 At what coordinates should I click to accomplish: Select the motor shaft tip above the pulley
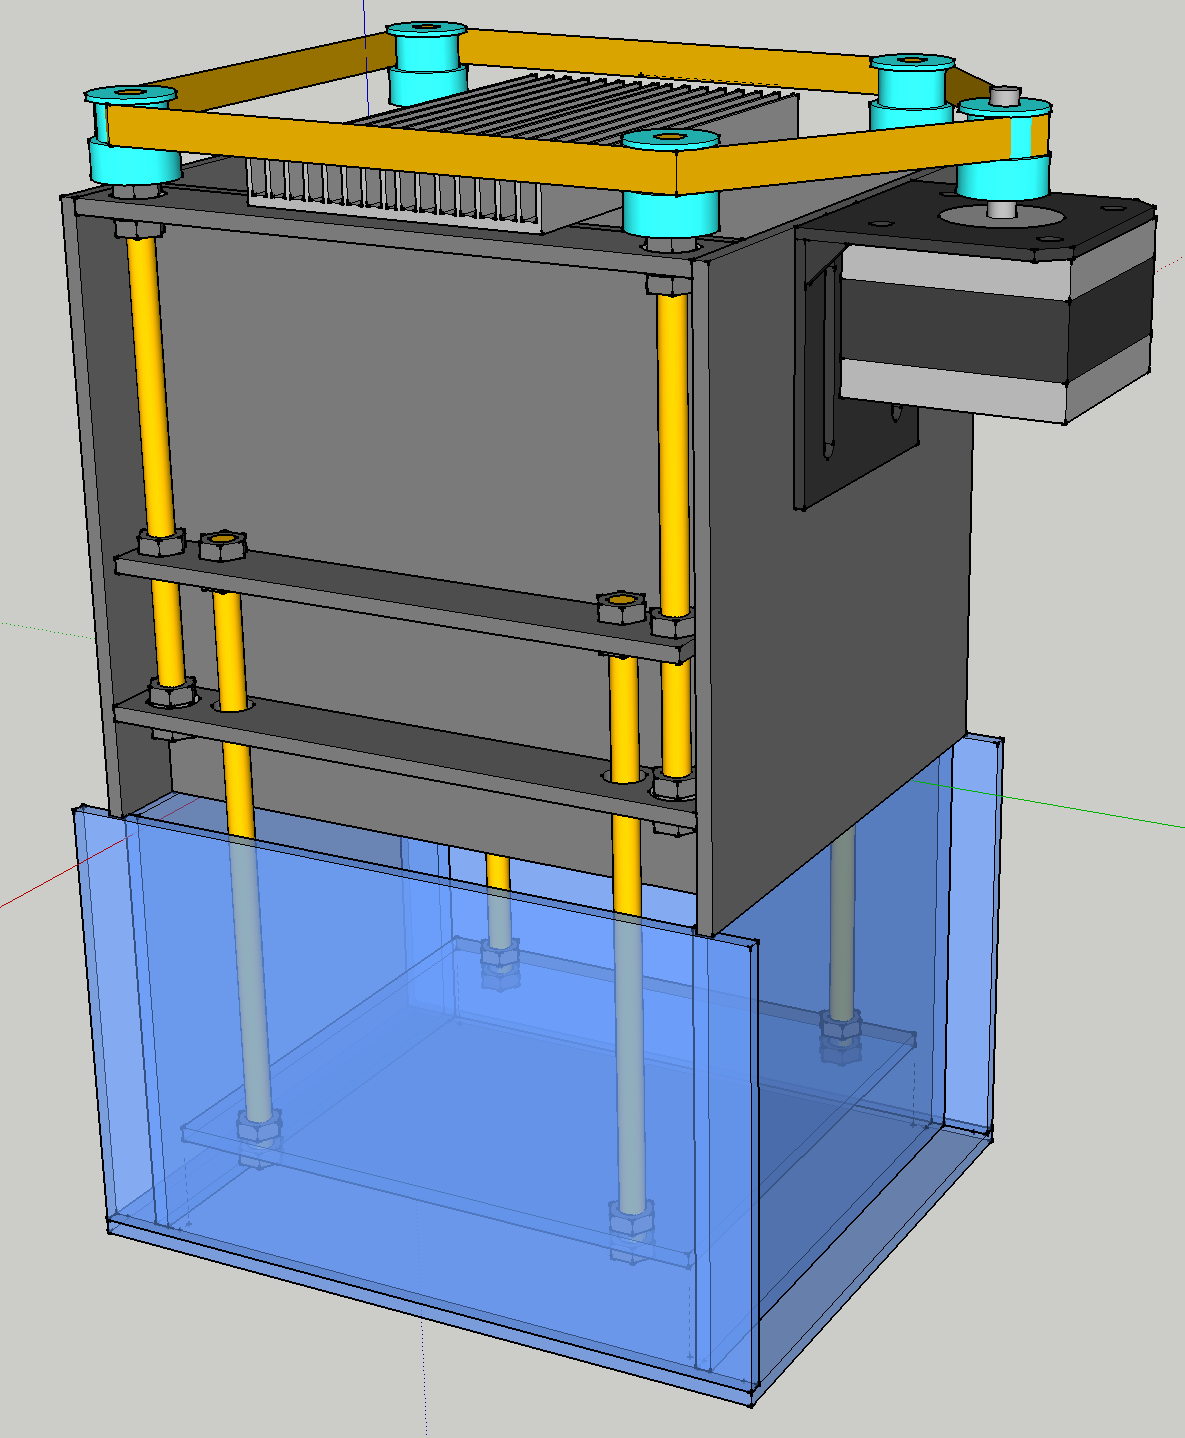pyautogui.click(x=1003, y=95)
